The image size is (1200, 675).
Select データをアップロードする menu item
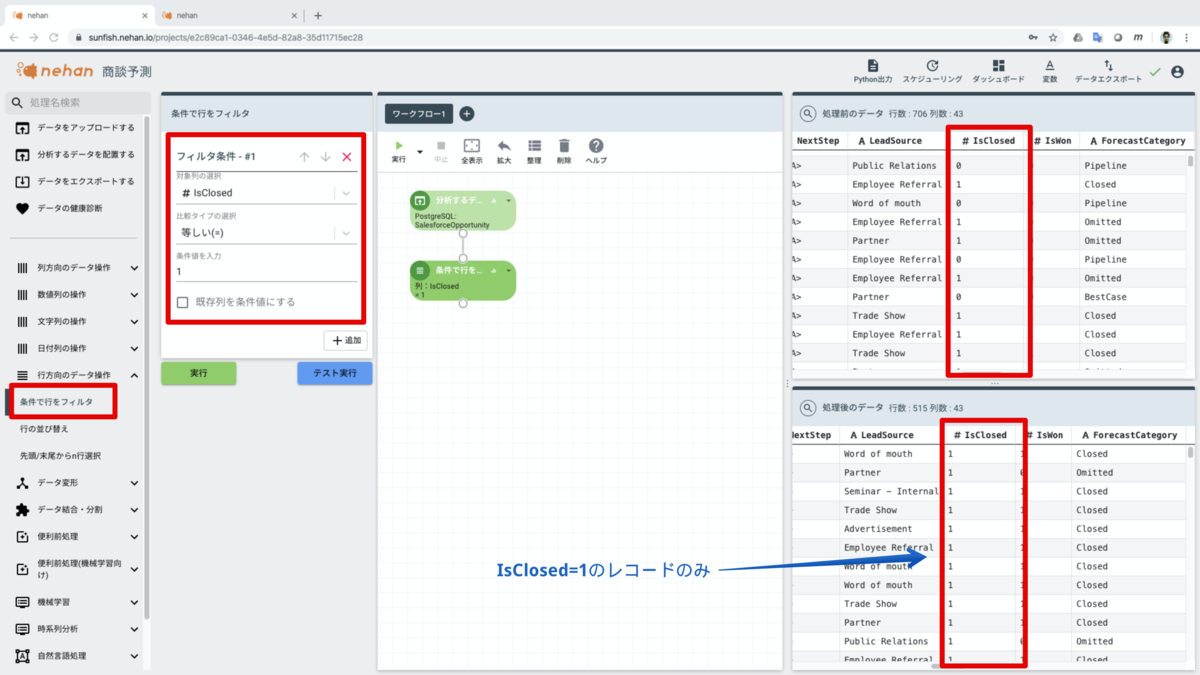[75, 128]
